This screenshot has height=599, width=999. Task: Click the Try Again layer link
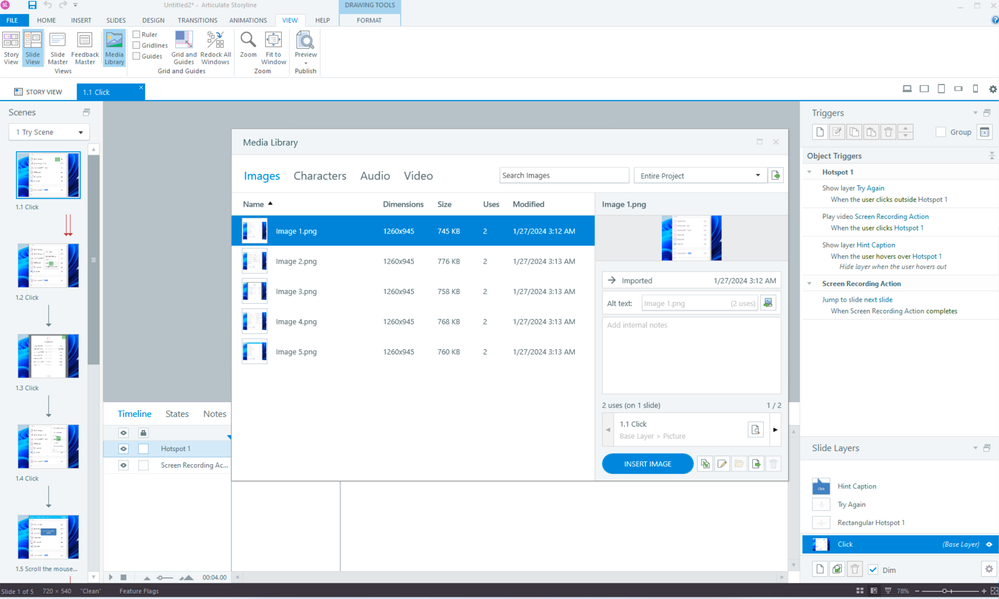[x=870, y=188]
